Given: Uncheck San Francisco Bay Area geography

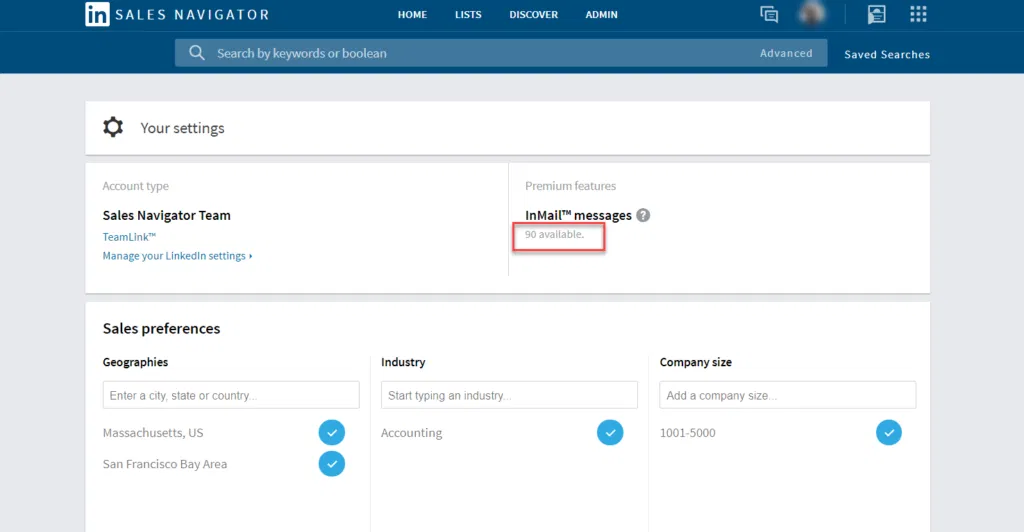Looking at the screenshot, I should [x=332, y=464].
